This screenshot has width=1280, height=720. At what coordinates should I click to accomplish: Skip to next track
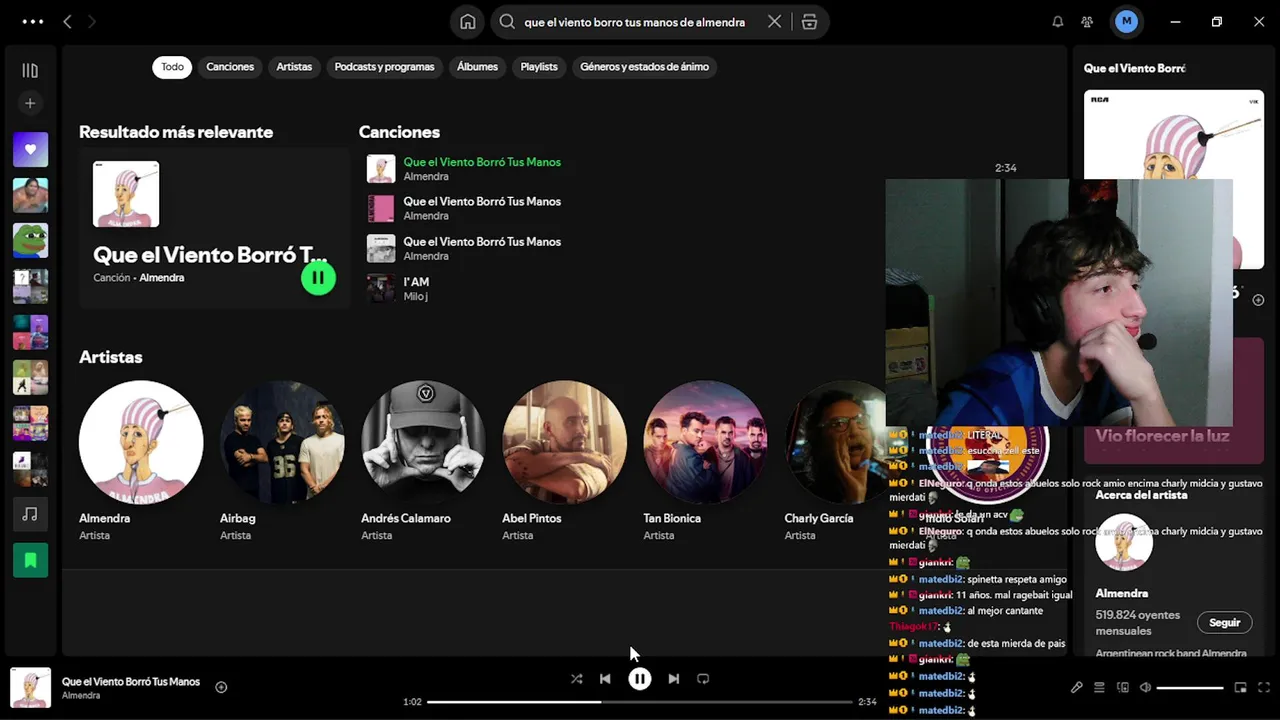click(x=674, y=678)
